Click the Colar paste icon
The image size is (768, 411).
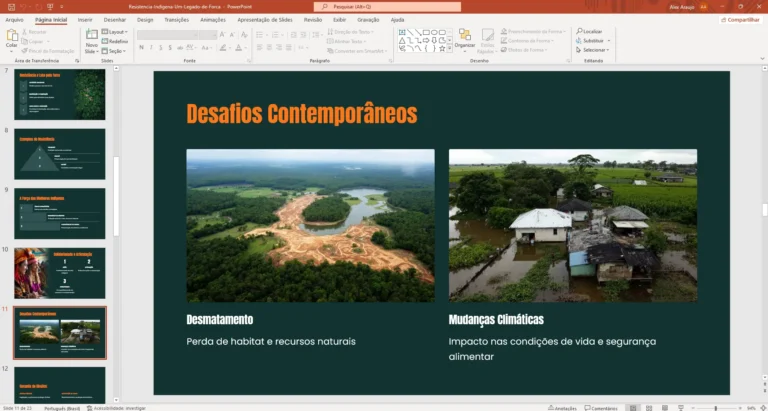12,35
